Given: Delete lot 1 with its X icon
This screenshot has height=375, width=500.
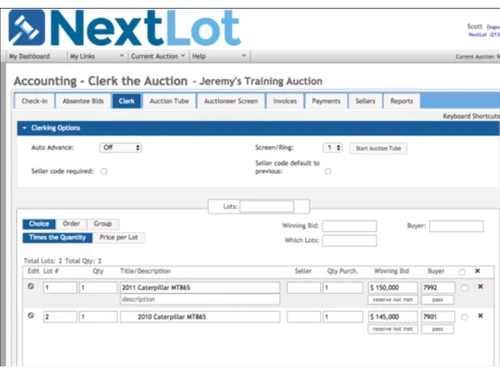Looking at the screenshot, I should click(x=480, y=286).
